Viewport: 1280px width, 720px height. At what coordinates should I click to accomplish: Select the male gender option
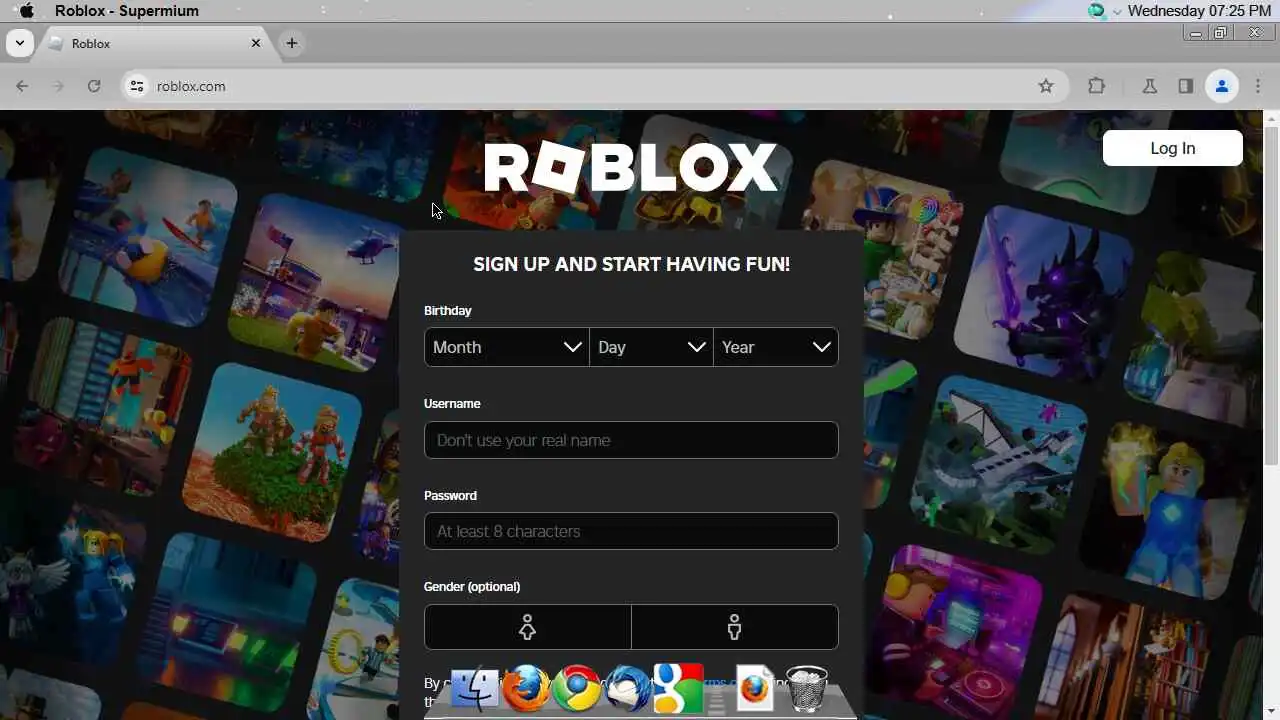point(735,627)
